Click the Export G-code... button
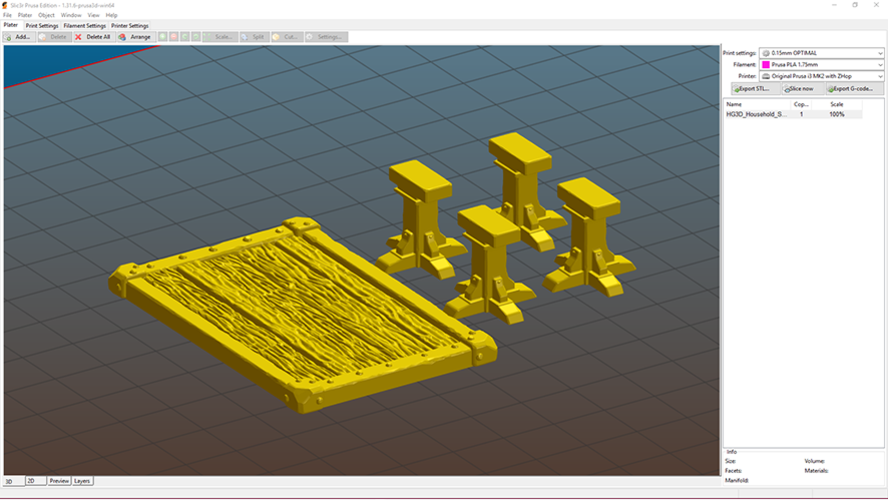The width and height of the screenshot is (888, 500). point(854,89)
